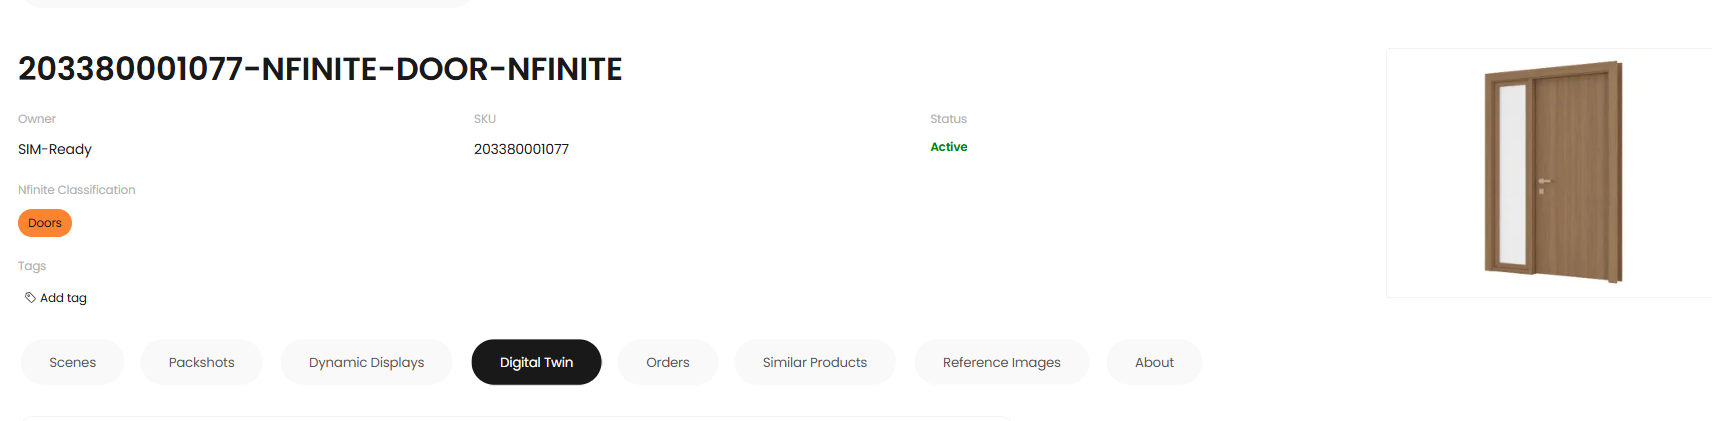This screenshot has width=1712, height=421.
Task: Click the Owner field label
Action: tap(37, 119)
